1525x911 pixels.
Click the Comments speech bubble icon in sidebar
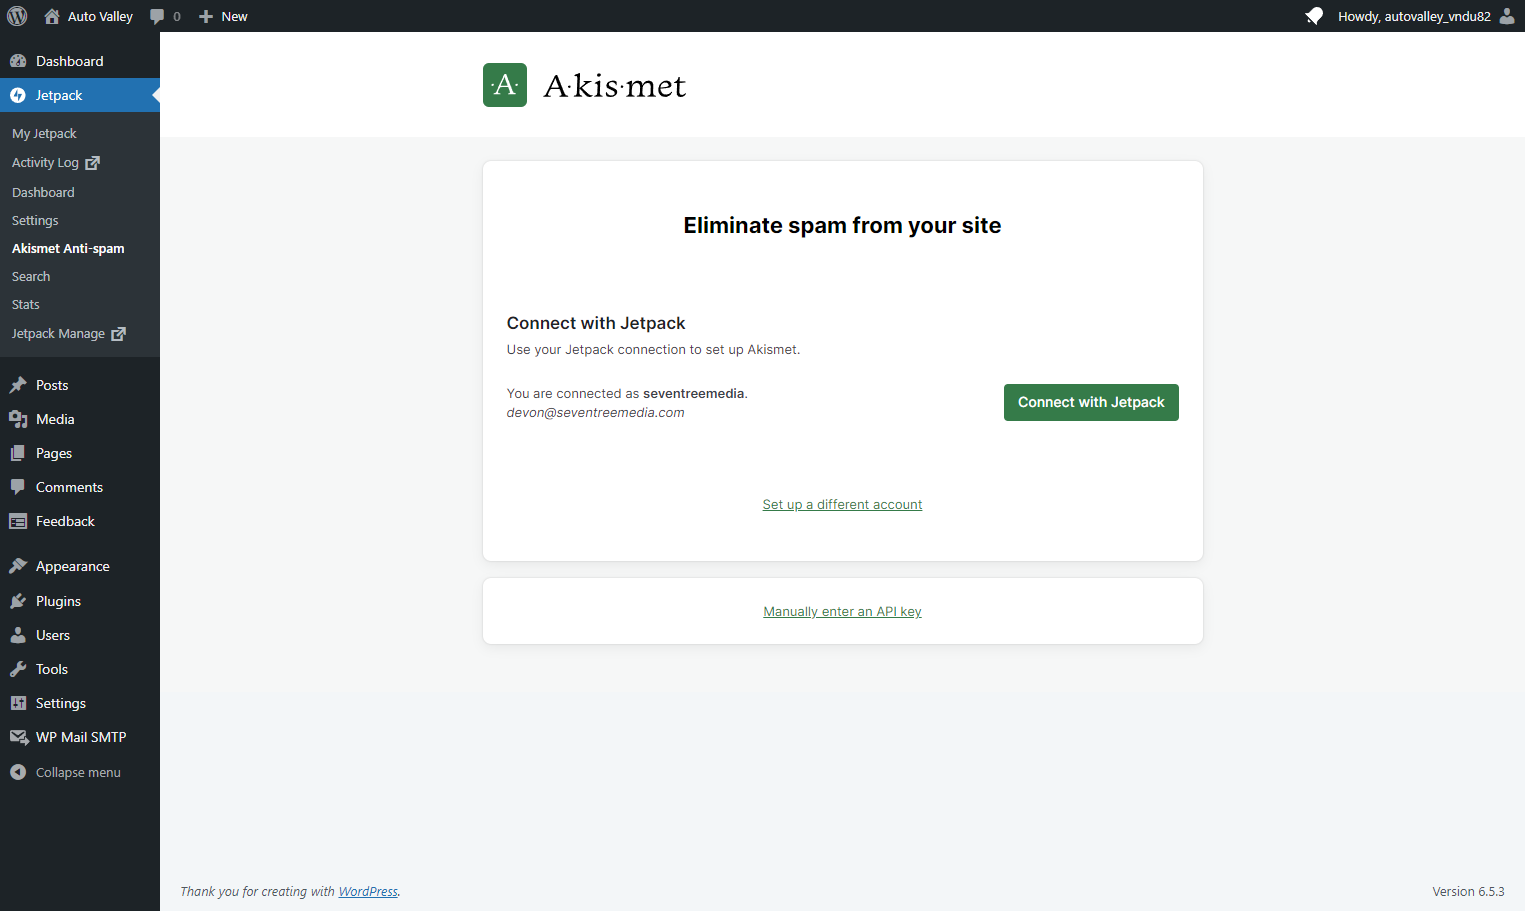coord(18,487)
